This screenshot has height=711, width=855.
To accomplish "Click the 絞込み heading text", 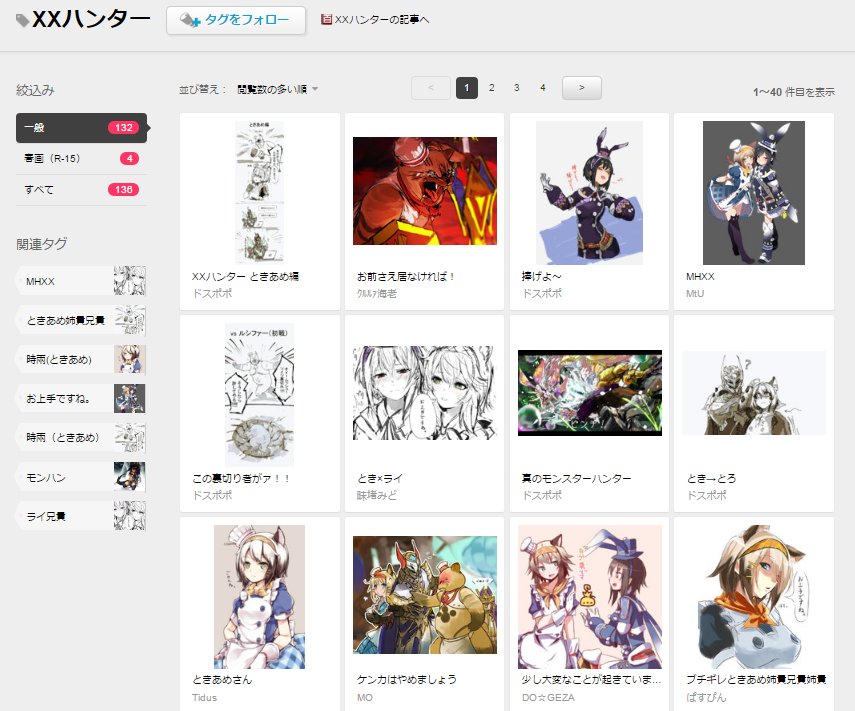I will pyautogui.click(x=35, y=90).
